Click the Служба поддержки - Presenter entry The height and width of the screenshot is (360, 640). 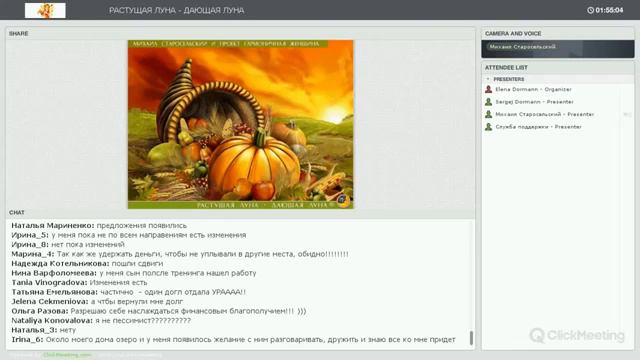(538, 127)
